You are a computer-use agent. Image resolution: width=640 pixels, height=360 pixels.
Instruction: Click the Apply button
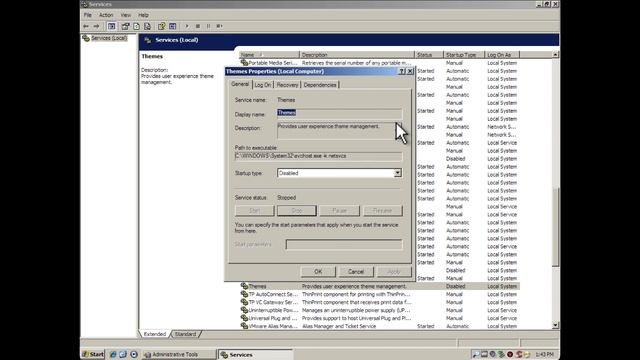pos(393,271)
